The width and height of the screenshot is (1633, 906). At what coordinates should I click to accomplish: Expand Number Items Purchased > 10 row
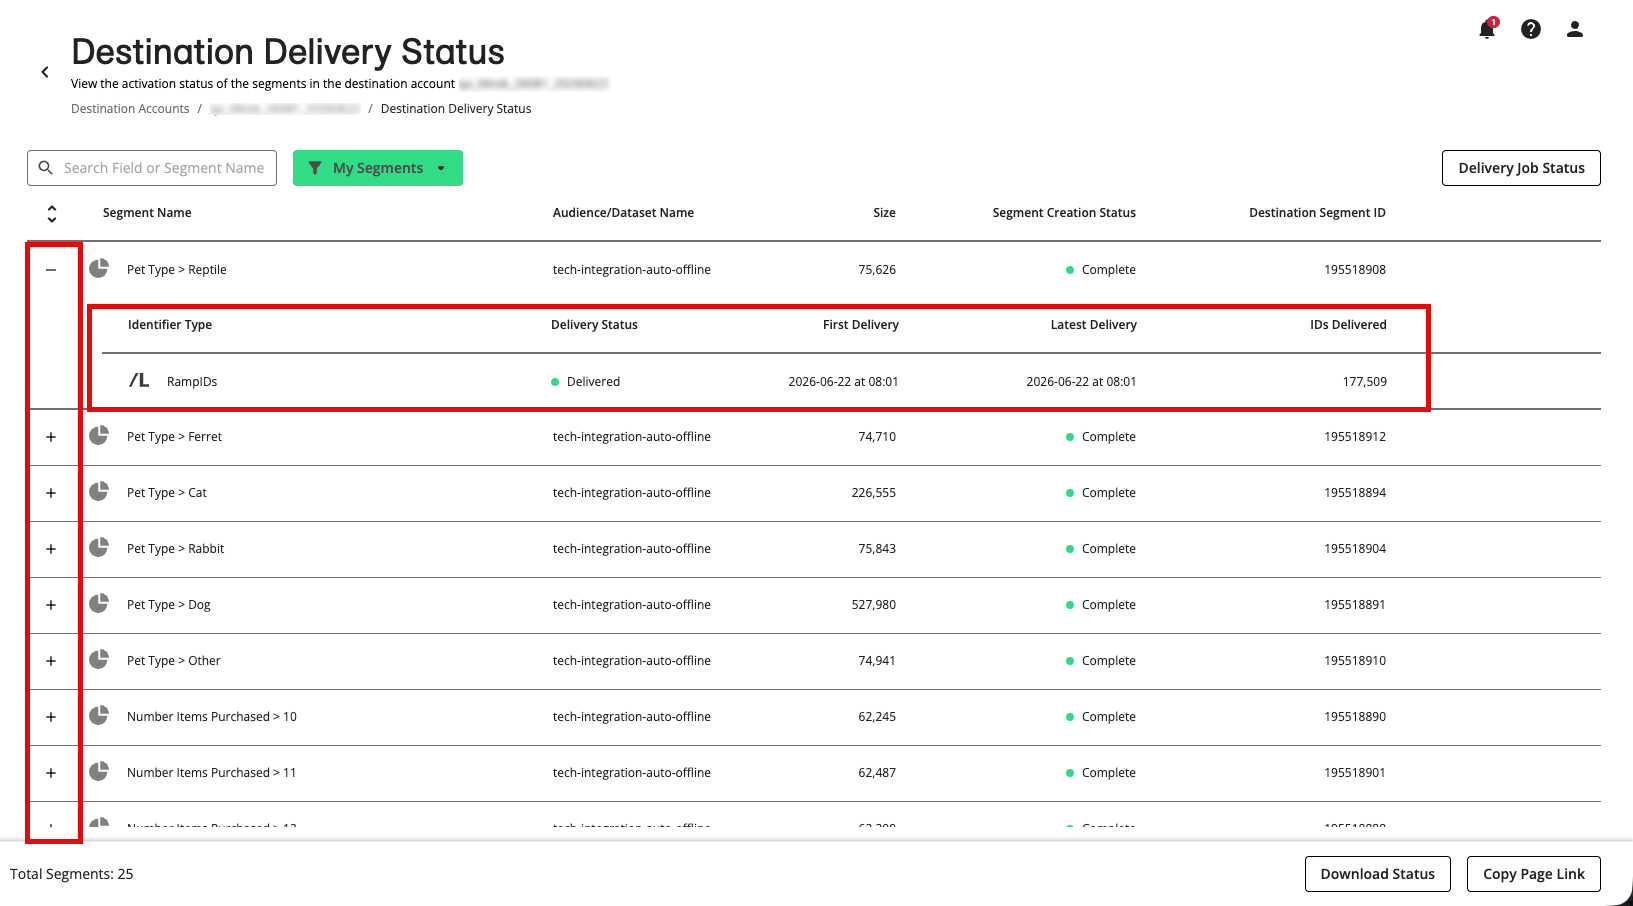click(51, 717)
